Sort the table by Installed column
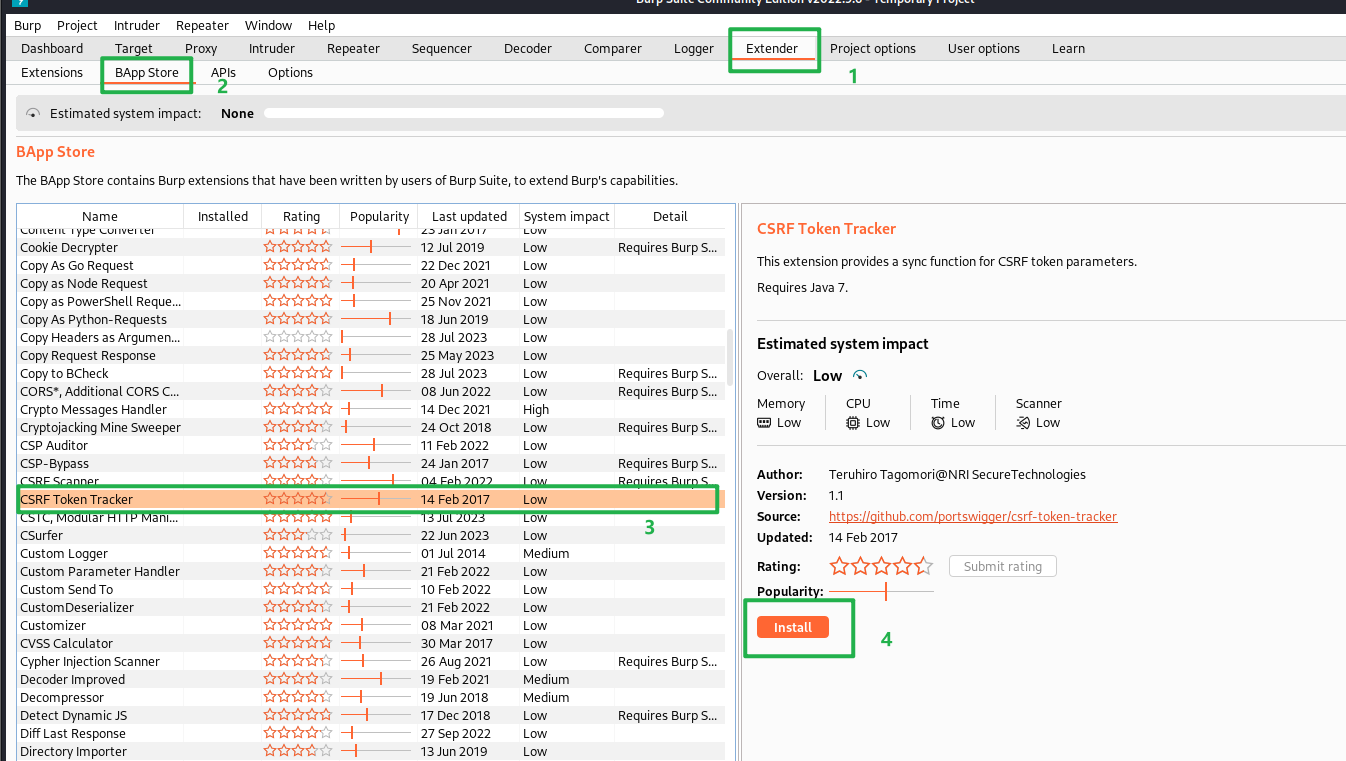Screen dimensions: 1346x761 (x=223, y=216)
